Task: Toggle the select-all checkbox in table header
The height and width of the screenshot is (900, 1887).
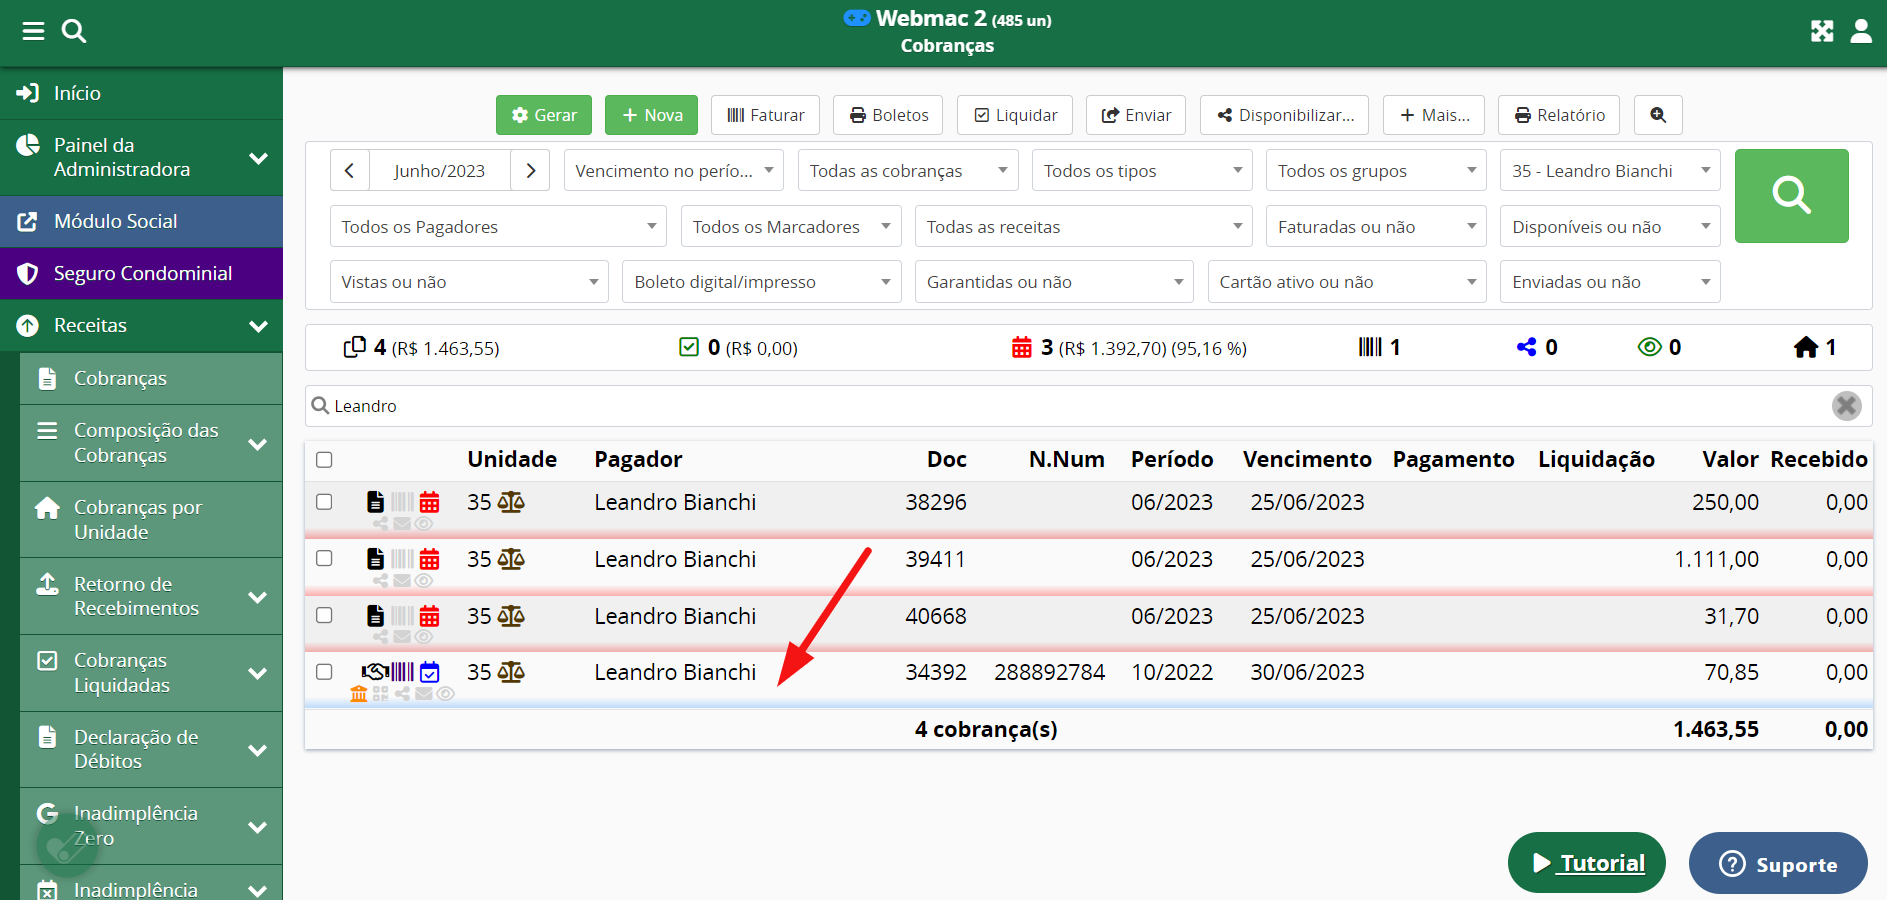Action: 324,460
